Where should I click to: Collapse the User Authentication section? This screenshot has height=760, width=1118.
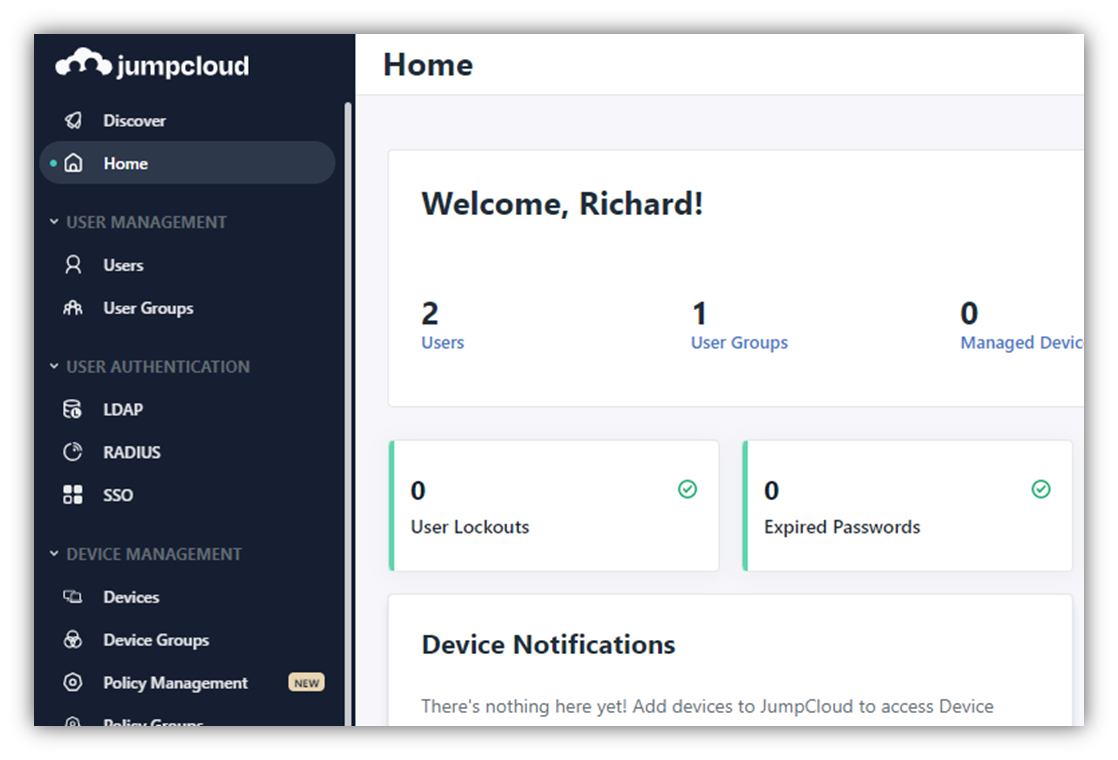point(54,366)
